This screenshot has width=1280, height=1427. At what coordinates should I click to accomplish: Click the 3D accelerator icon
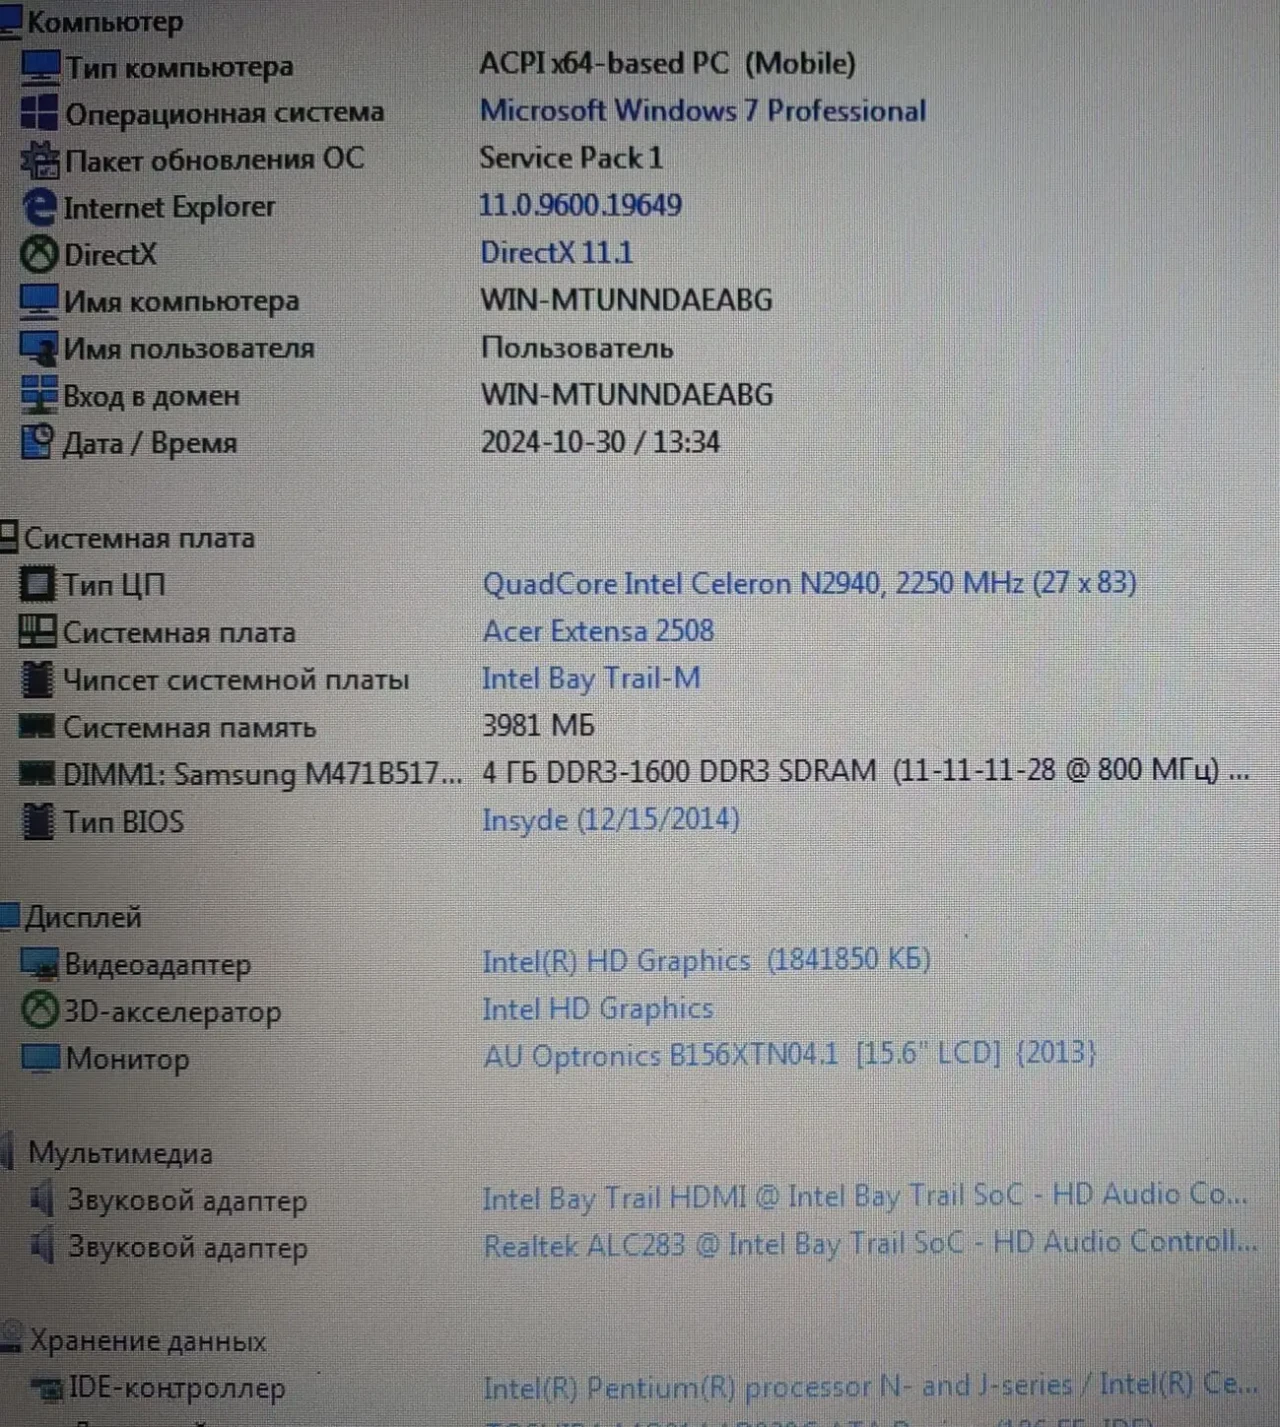click(38, 1011)
